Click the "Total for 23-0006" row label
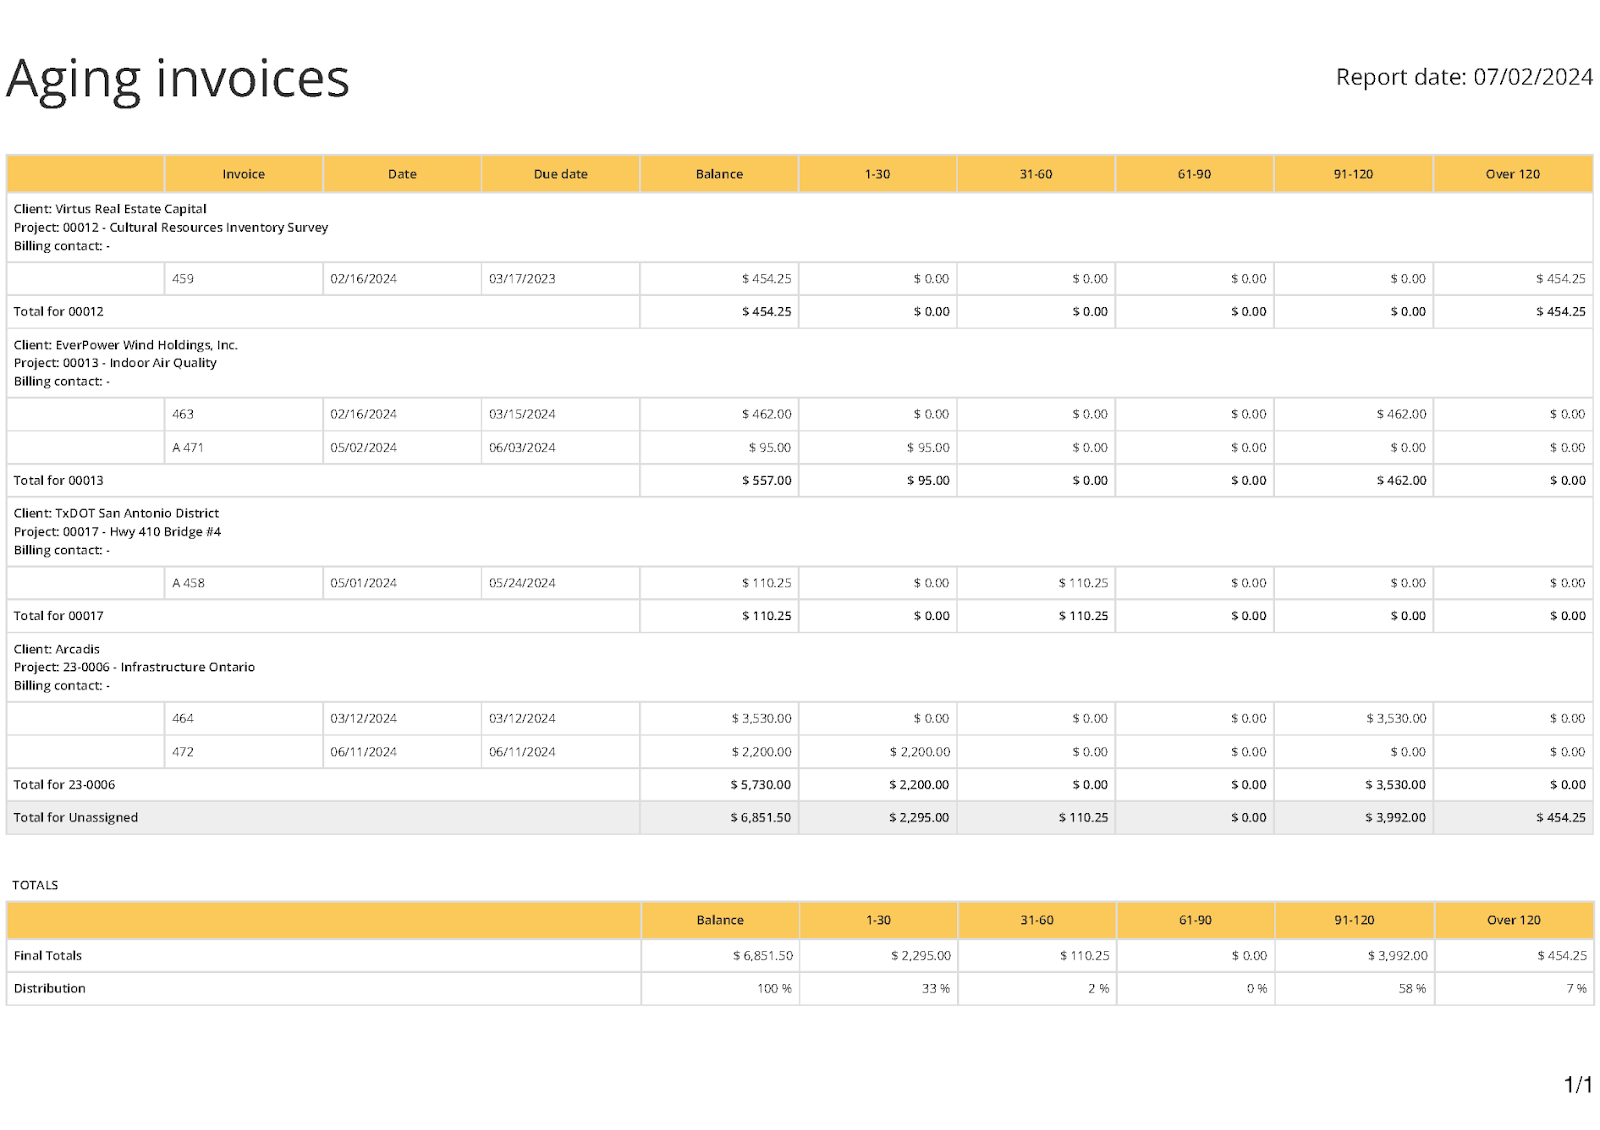This screenshot has width=1600, height=1130. 64,785
